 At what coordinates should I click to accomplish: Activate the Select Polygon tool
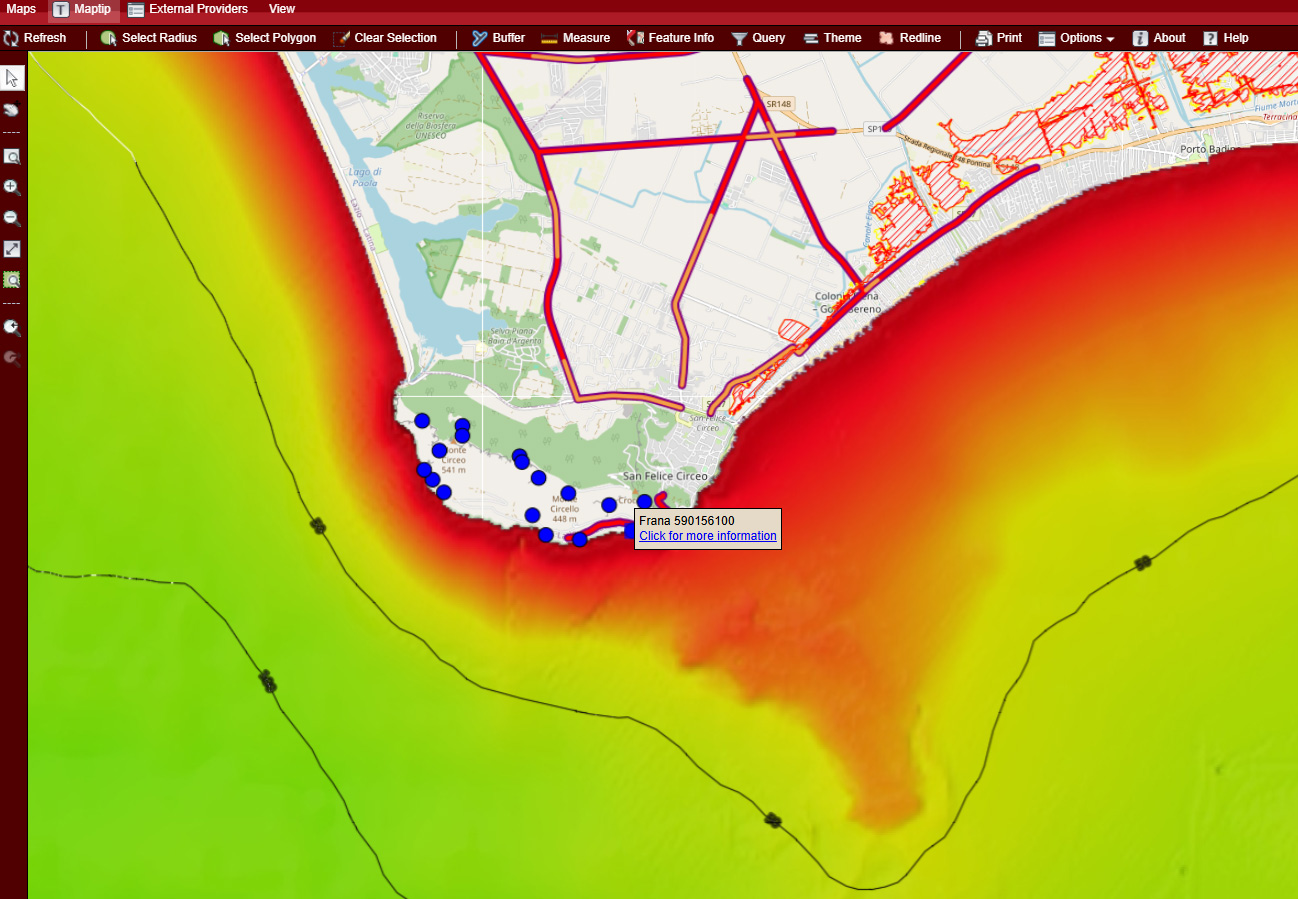coord(265,38)
